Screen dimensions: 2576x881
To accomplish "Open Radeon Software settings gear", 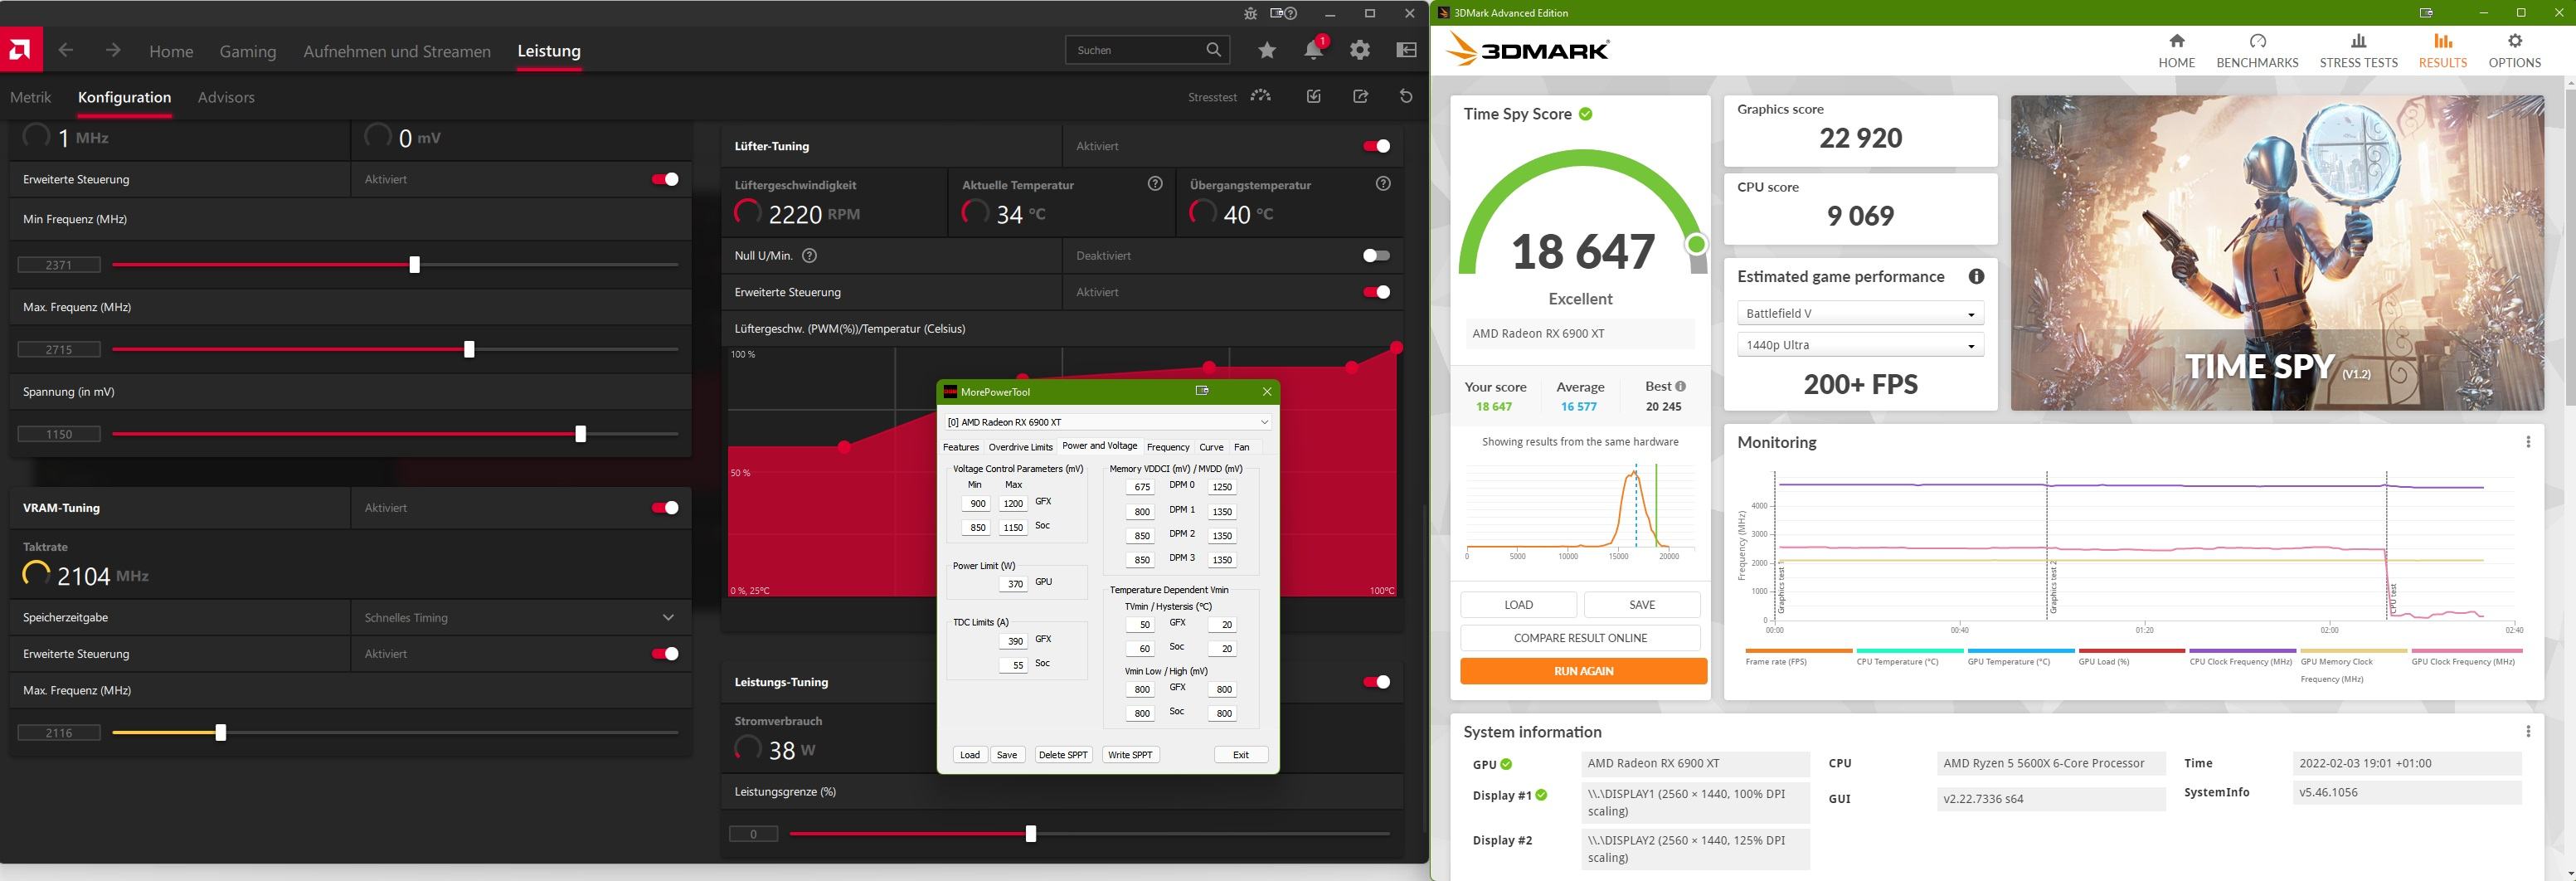I will click(x=1360, y=50).
